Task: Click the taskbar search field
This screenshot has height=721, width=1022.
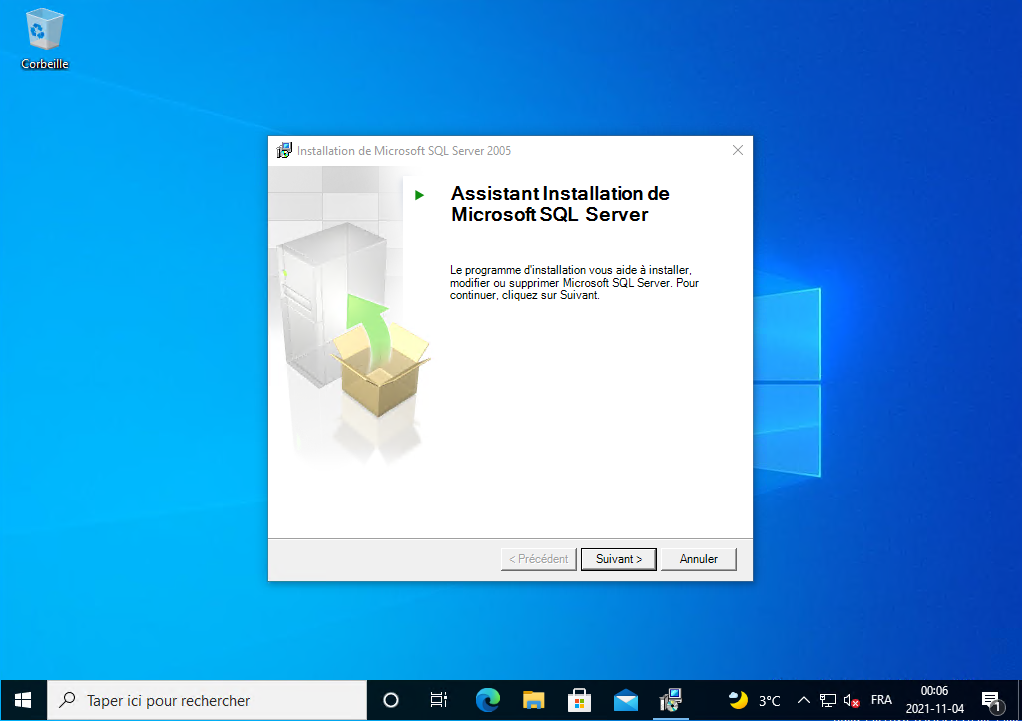Action: (x=208, y=700)
